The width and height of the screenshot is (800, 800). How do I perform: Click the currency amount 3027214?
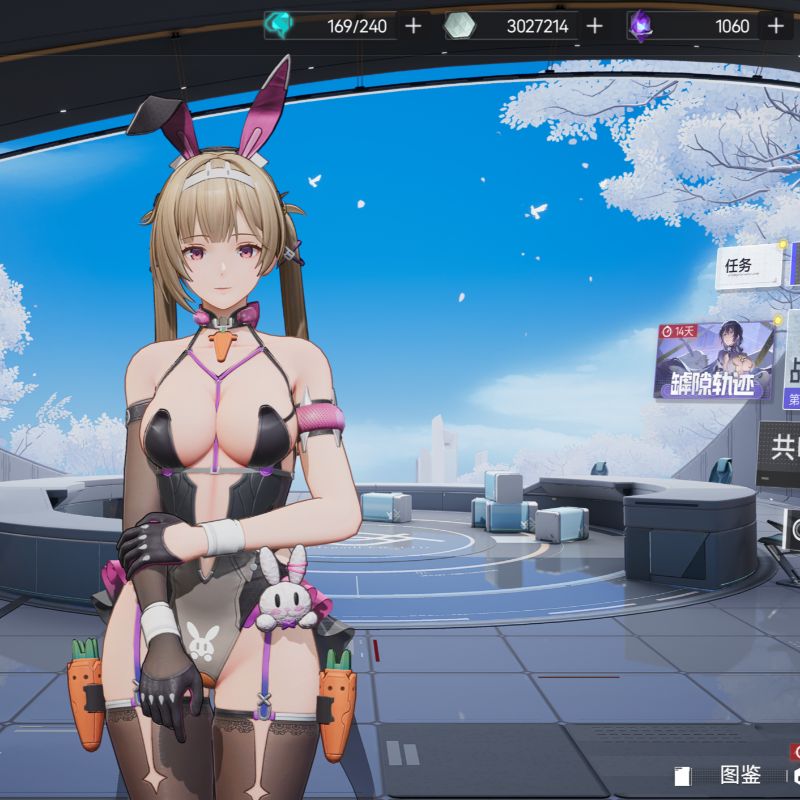tap(537, 26)
